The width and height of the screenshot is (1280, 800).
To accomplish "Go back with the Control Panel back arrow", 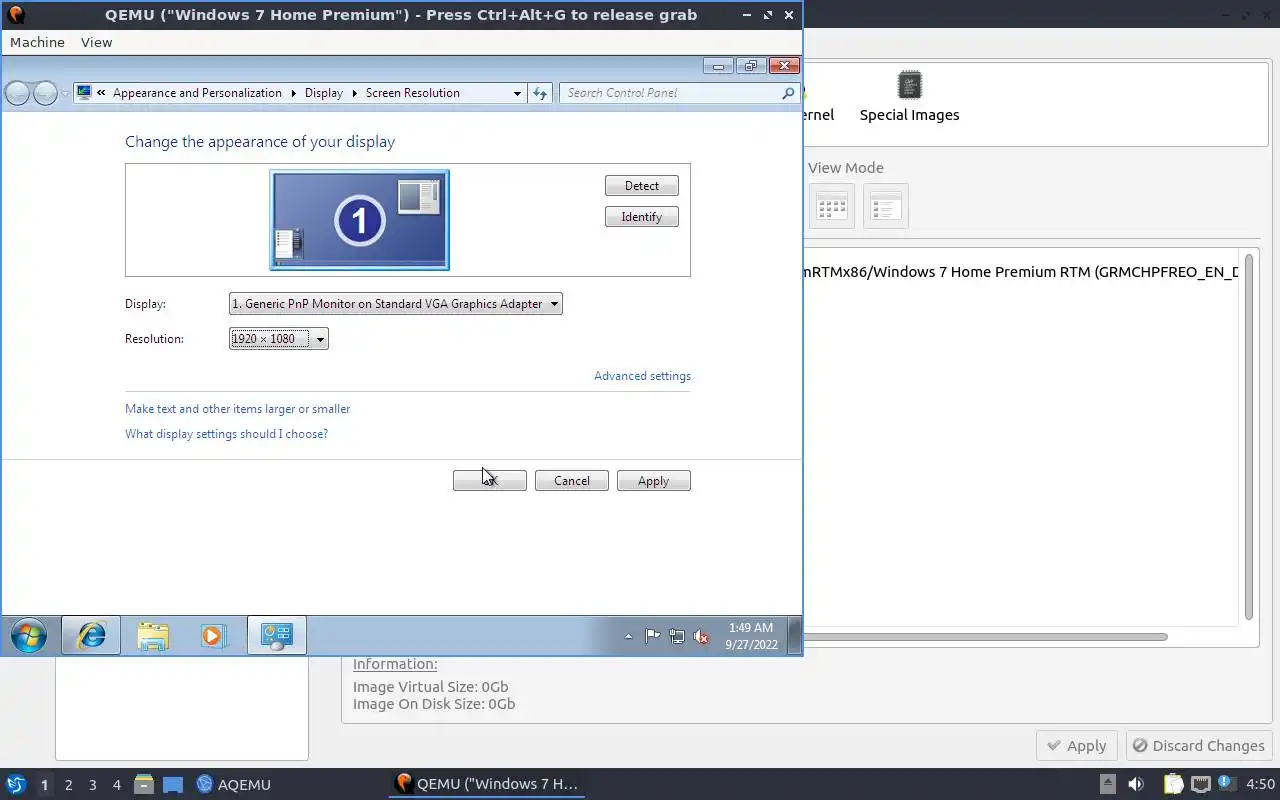I will tap(17, 93).
